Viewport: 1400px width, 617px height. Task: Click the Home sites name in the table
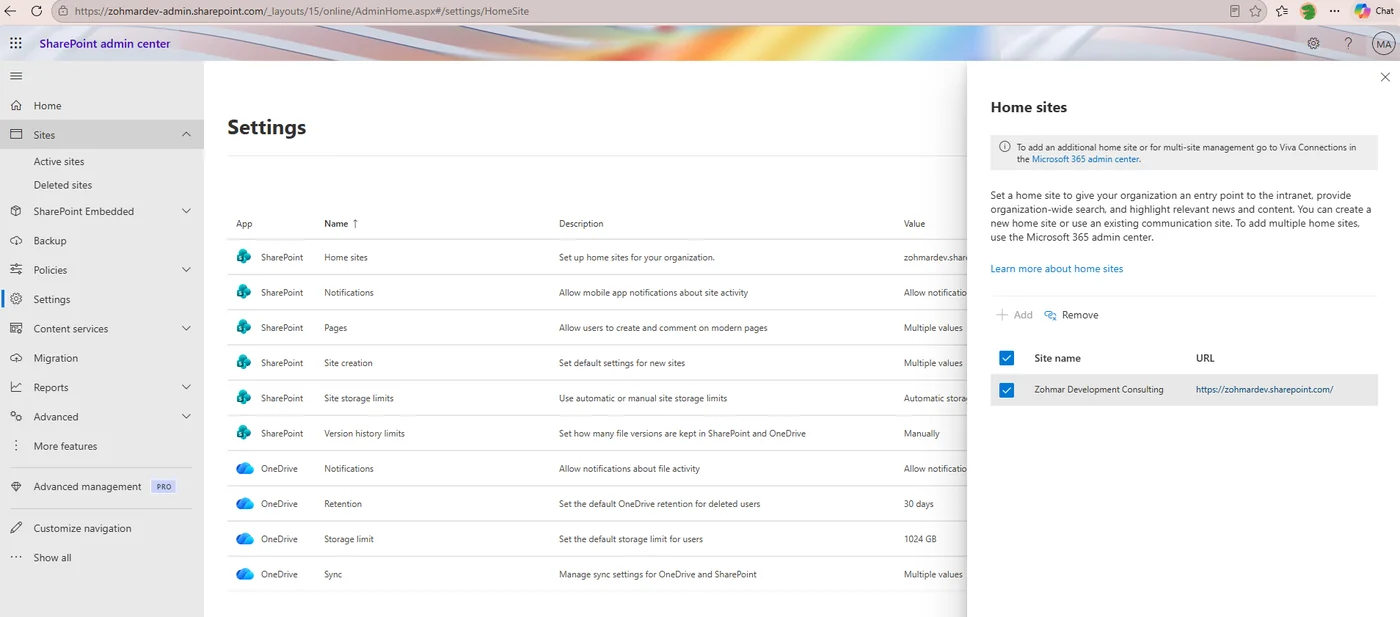pyautogui.click(x=346, y=257)
